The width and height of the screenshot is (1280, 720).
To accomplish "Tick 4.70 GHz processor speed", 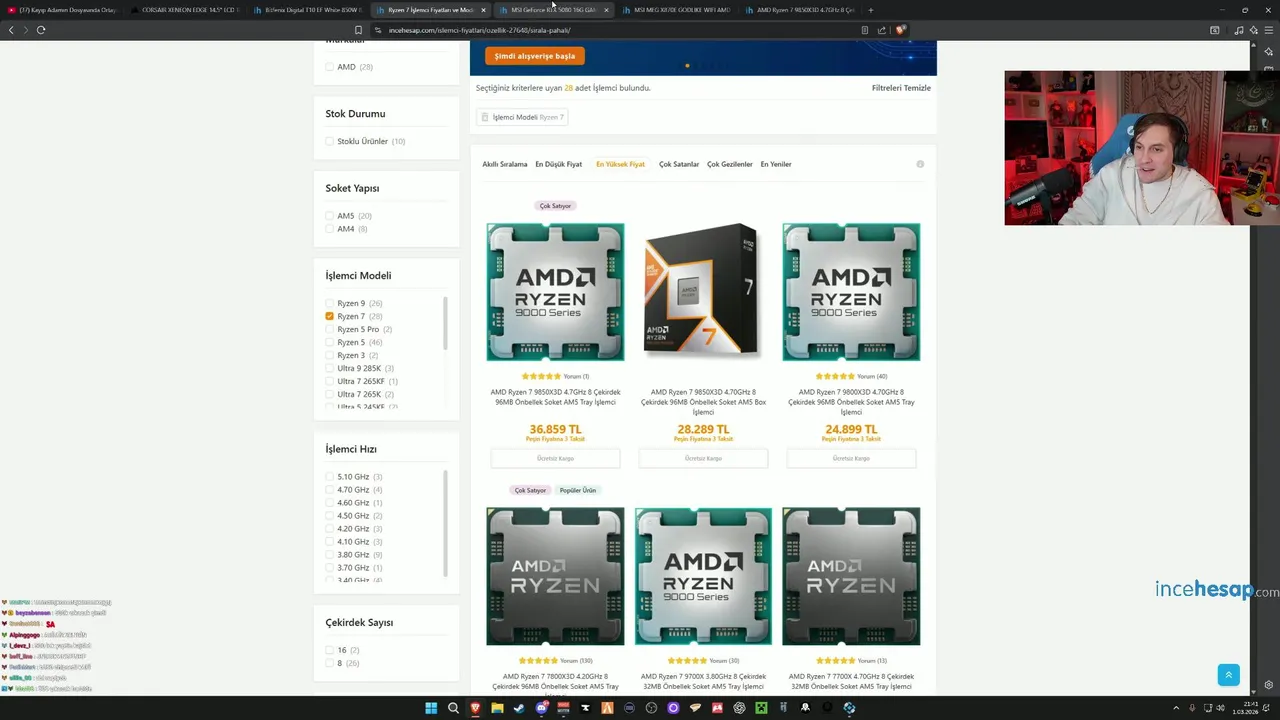I will [x=329, y=490].
